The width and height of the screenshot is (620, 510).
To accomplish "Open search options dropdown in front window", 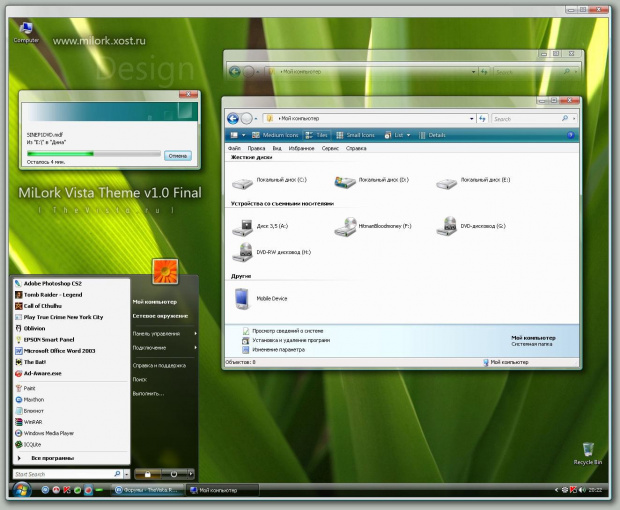I will click(x=574, y=118).
